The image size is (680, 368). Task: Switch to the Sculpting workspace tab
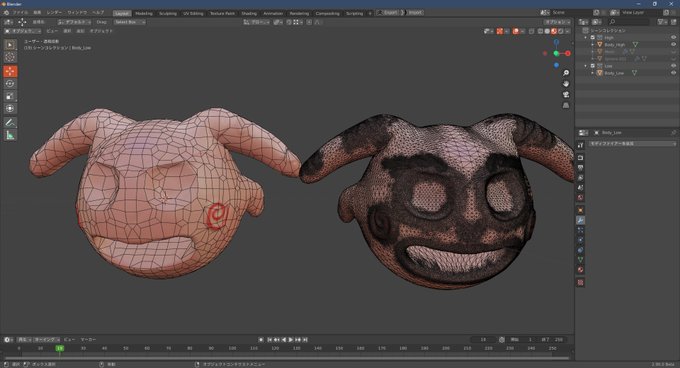tap(168, 13)
